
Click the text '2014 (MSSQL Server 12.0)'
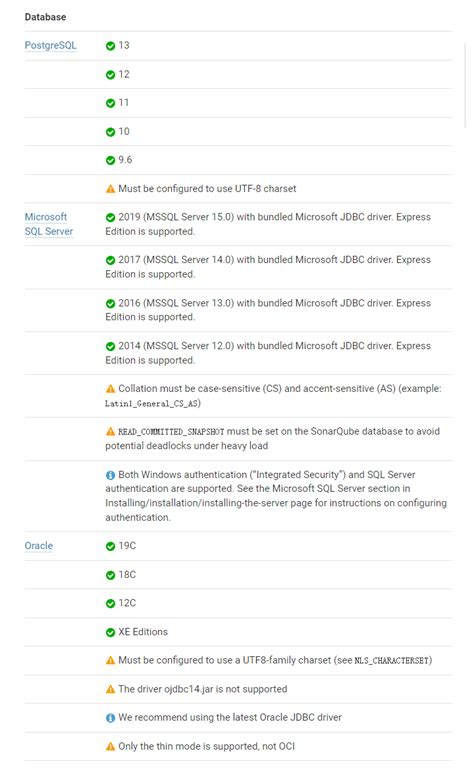point(176,346)
